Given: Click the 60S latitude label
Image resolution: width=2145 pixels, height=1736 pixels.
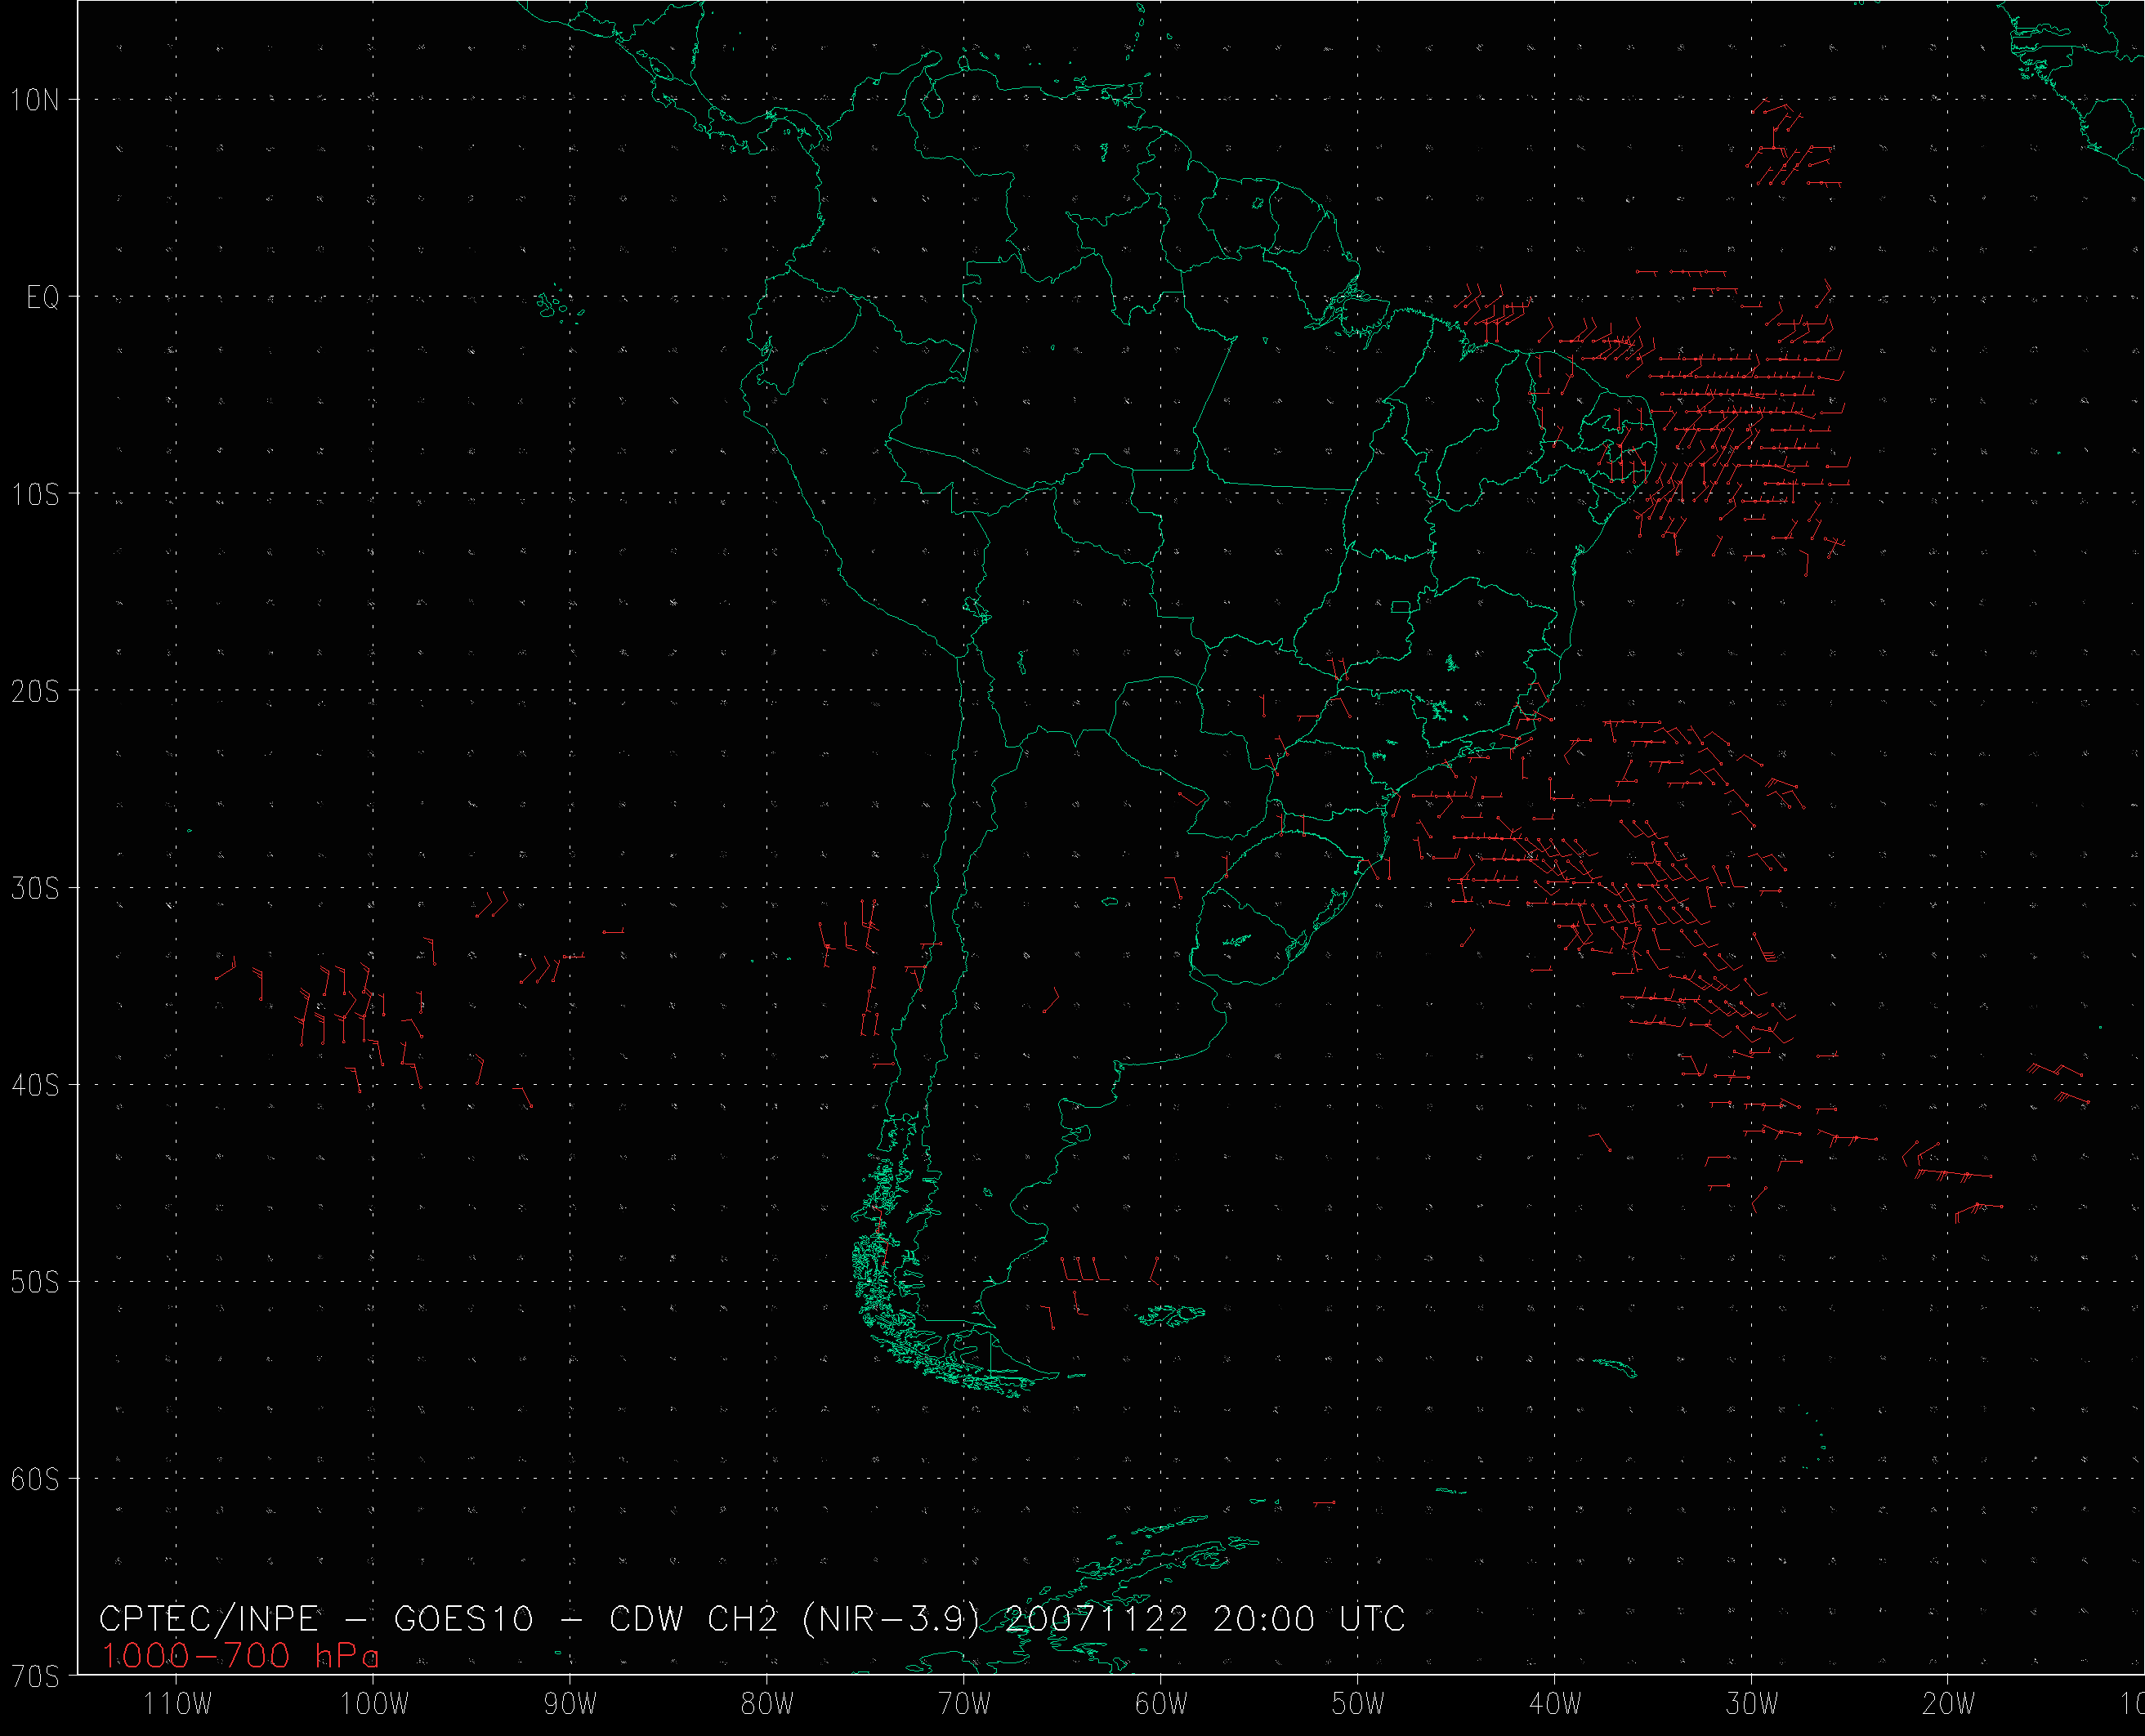Looking at the screenshot, I should (x=35, y=1480).
